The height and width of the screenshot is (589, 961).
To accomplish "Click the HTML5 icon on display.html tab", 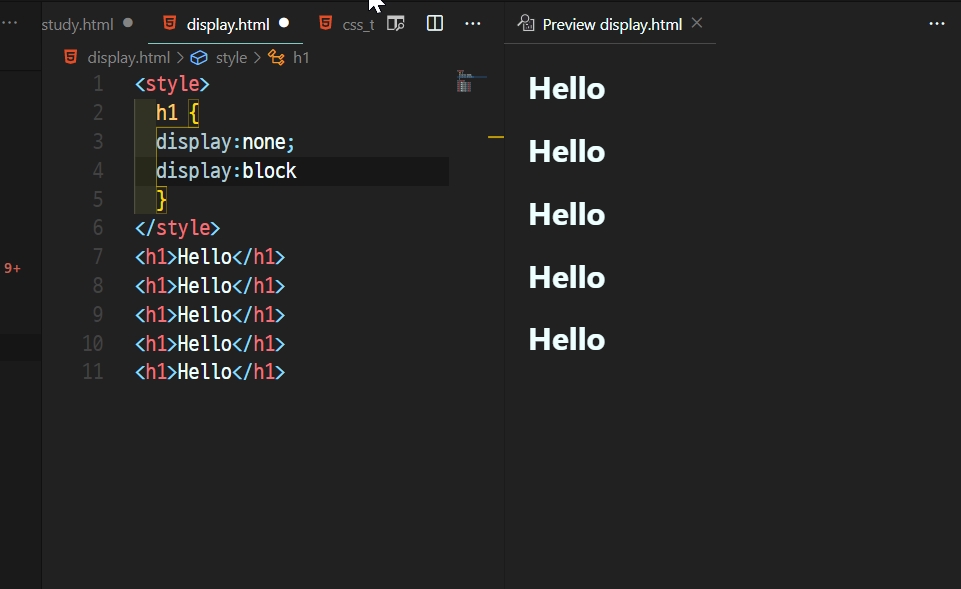I will tap(170, 23).
